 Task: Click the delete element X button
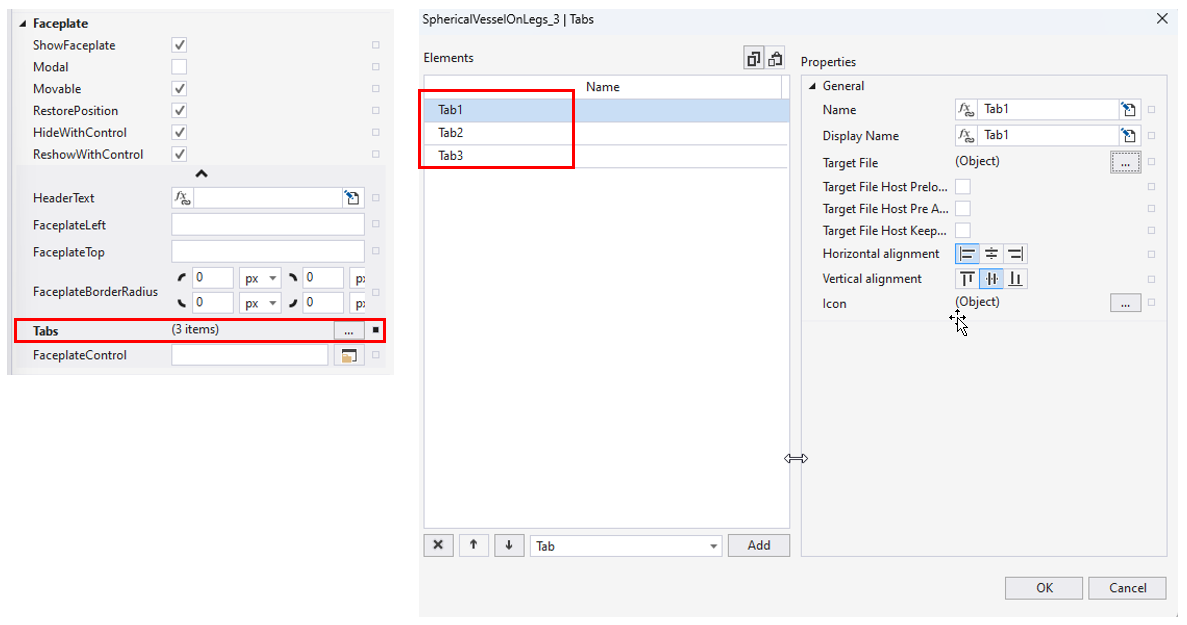pyautogui.click(x=438, y=545)
